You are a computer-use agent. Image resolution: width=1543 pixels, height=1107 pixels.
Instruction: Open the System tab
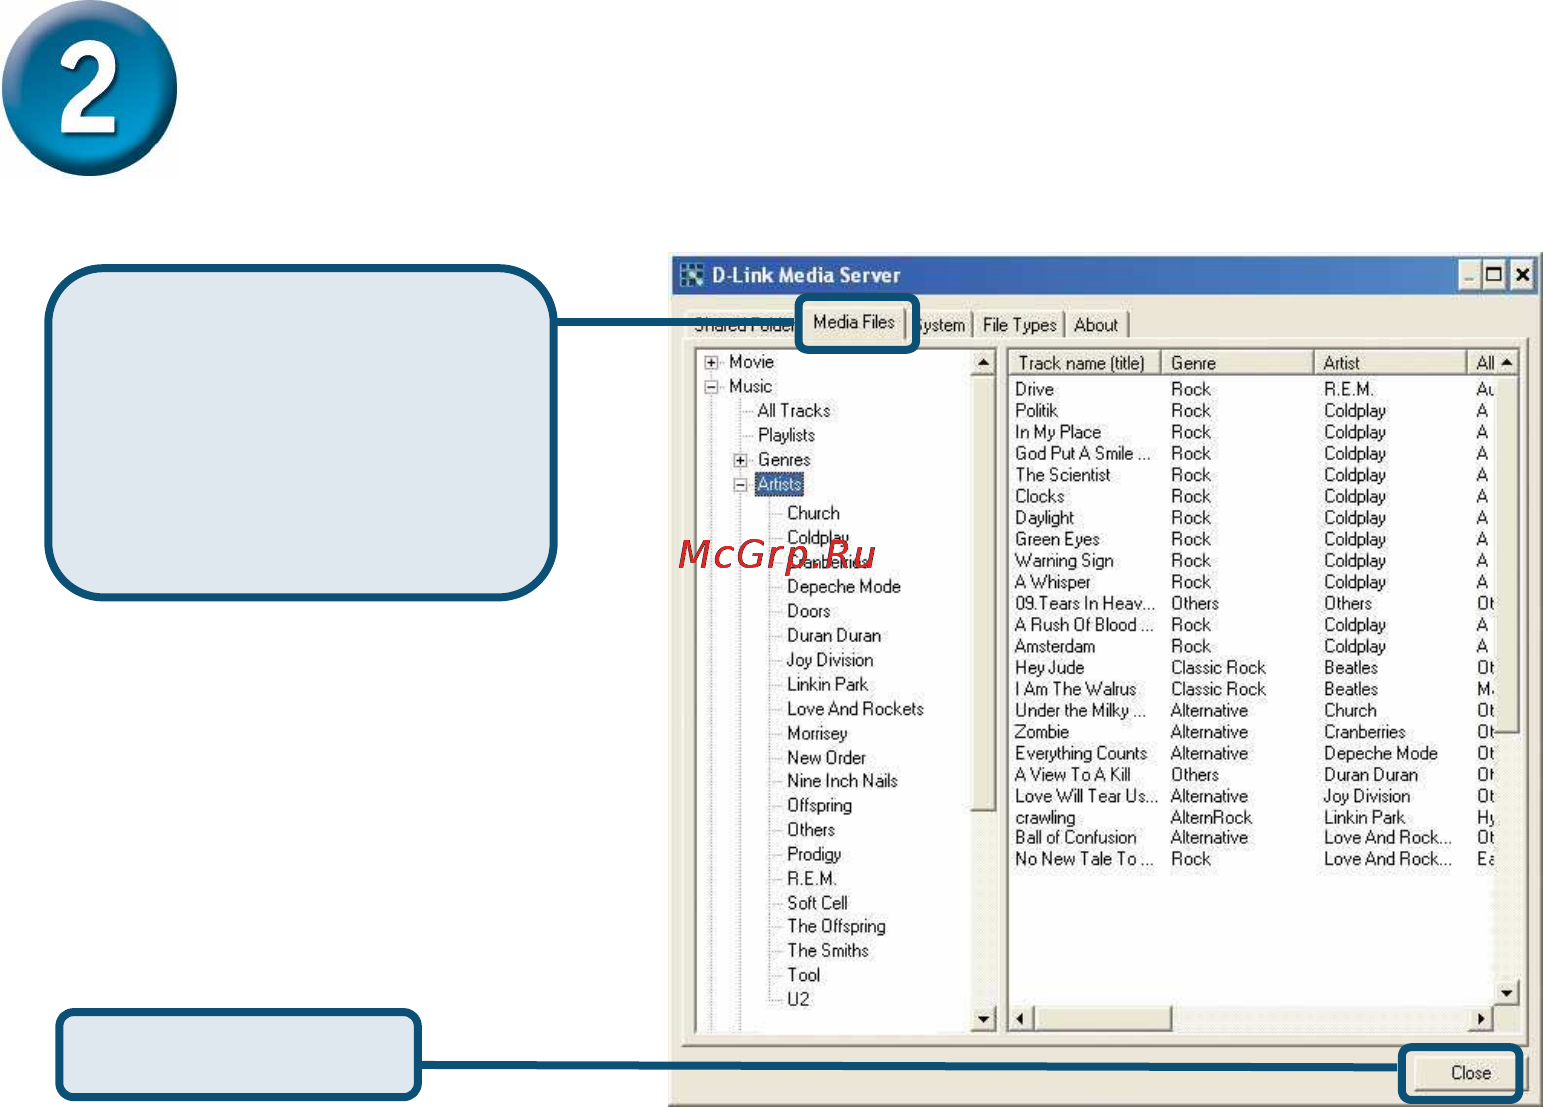[940, 325]
